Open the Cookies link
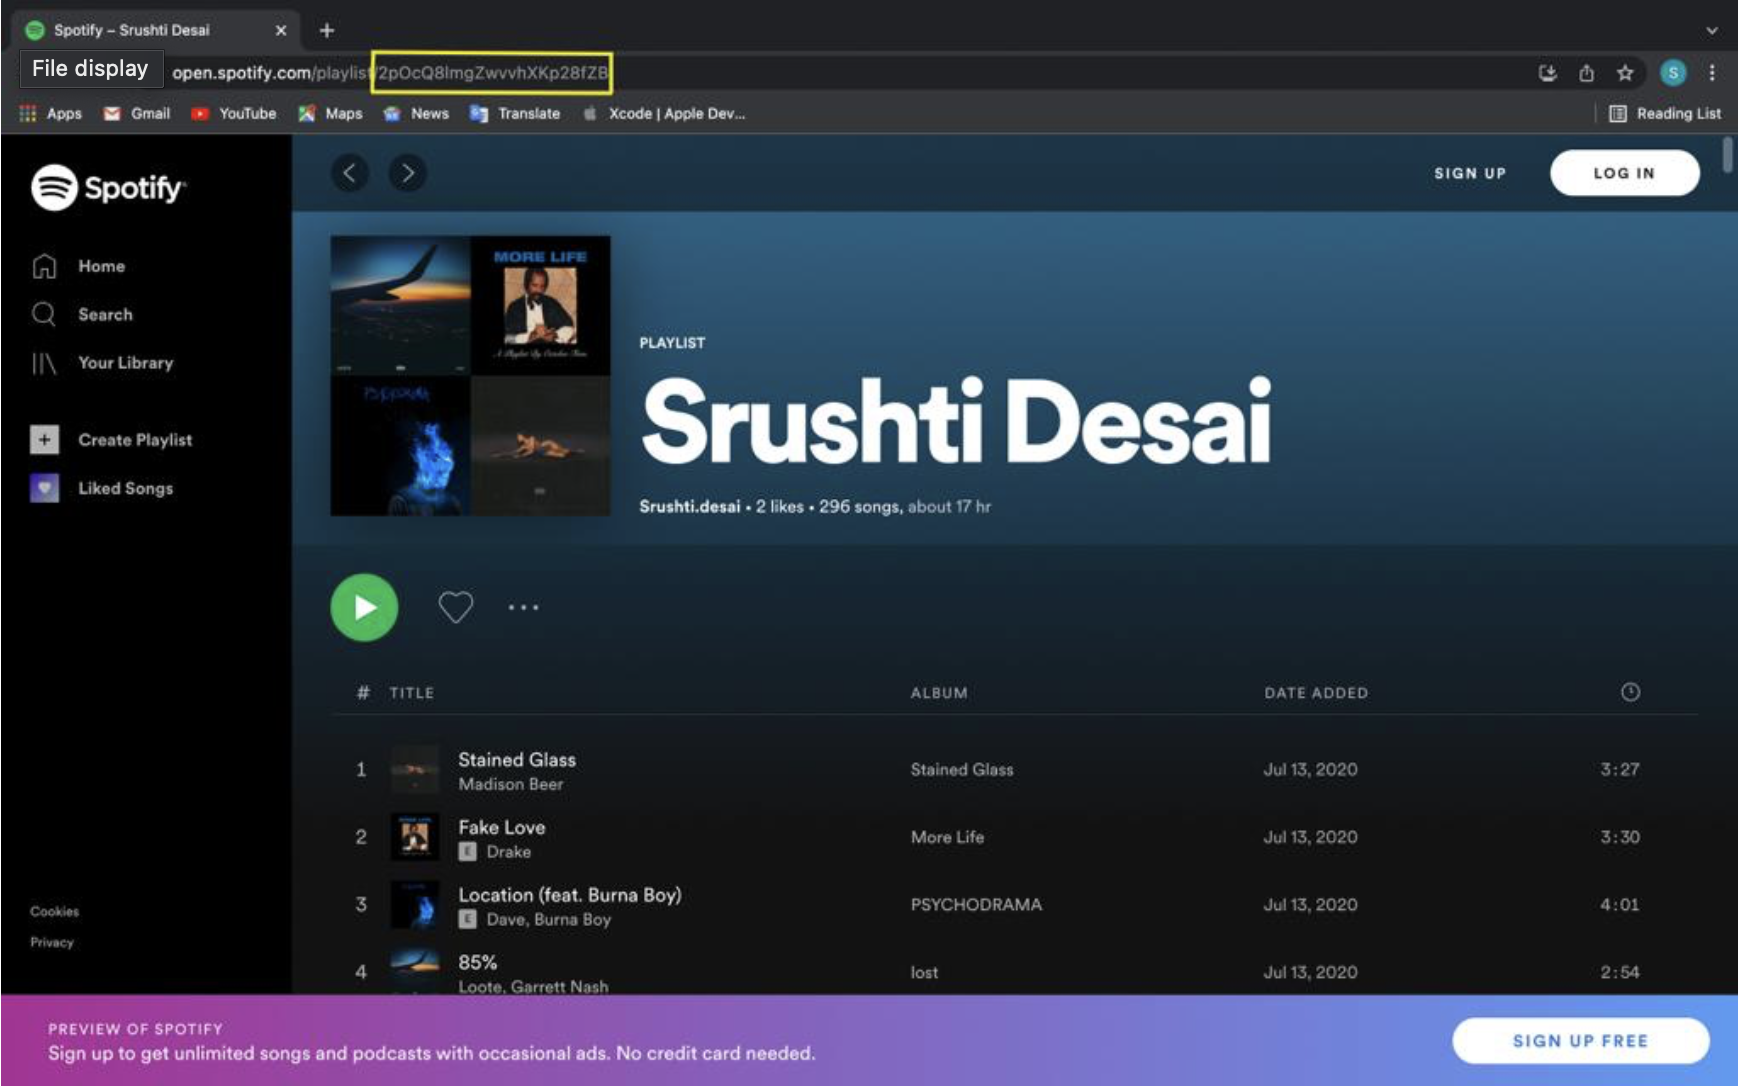Image resolution: width=1738 pixels, height=1086 pixels. pyautogui.click(x=54, y=911)
